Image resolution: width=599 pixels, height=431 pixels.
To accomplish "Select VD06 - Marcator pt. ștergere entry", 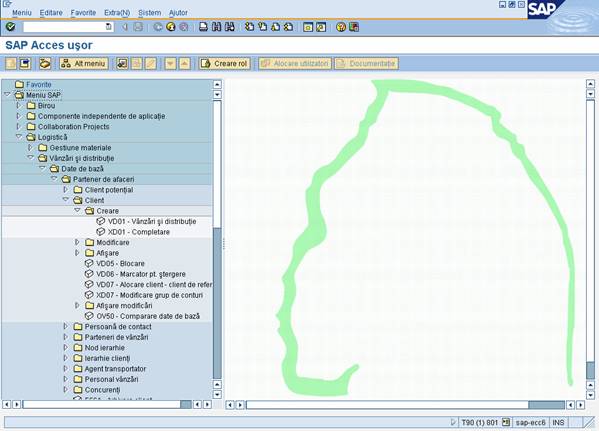I will [x=141, y=274].
